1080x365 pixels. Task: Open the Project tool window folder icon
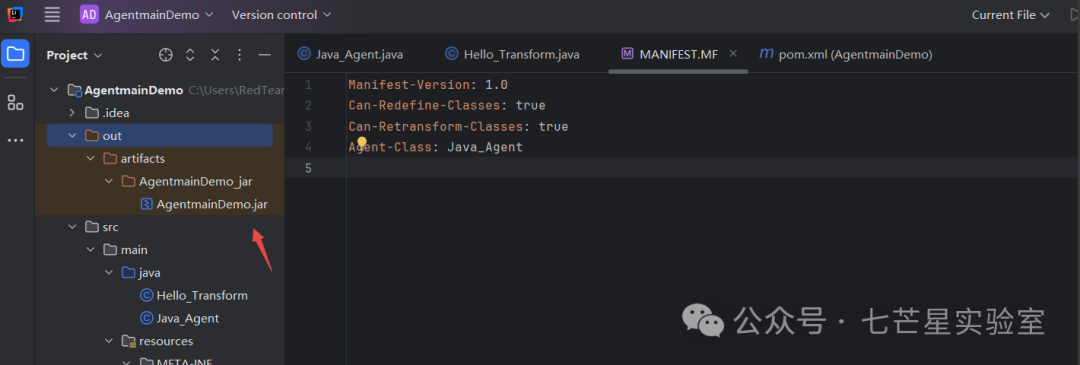[x=15, y=54]
